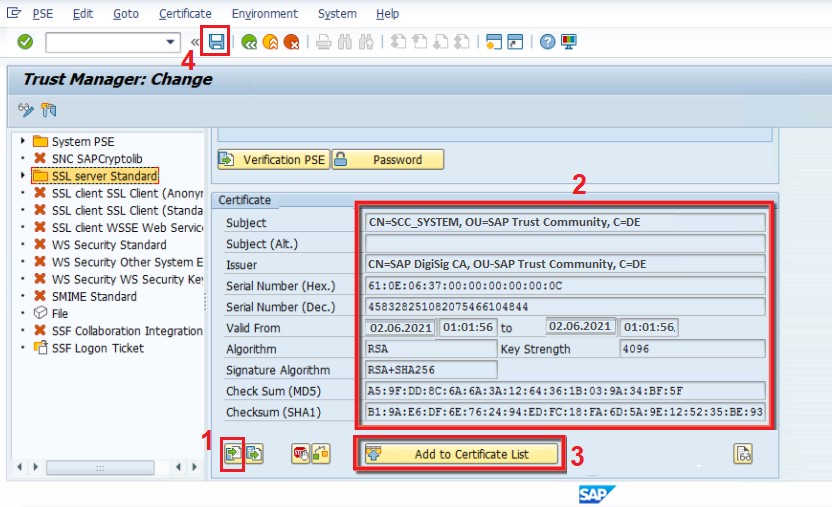Click tree scroll left arrow
The width and height of the screenshot is (832, 507).
pyautogui.click(x=20, y=467)
